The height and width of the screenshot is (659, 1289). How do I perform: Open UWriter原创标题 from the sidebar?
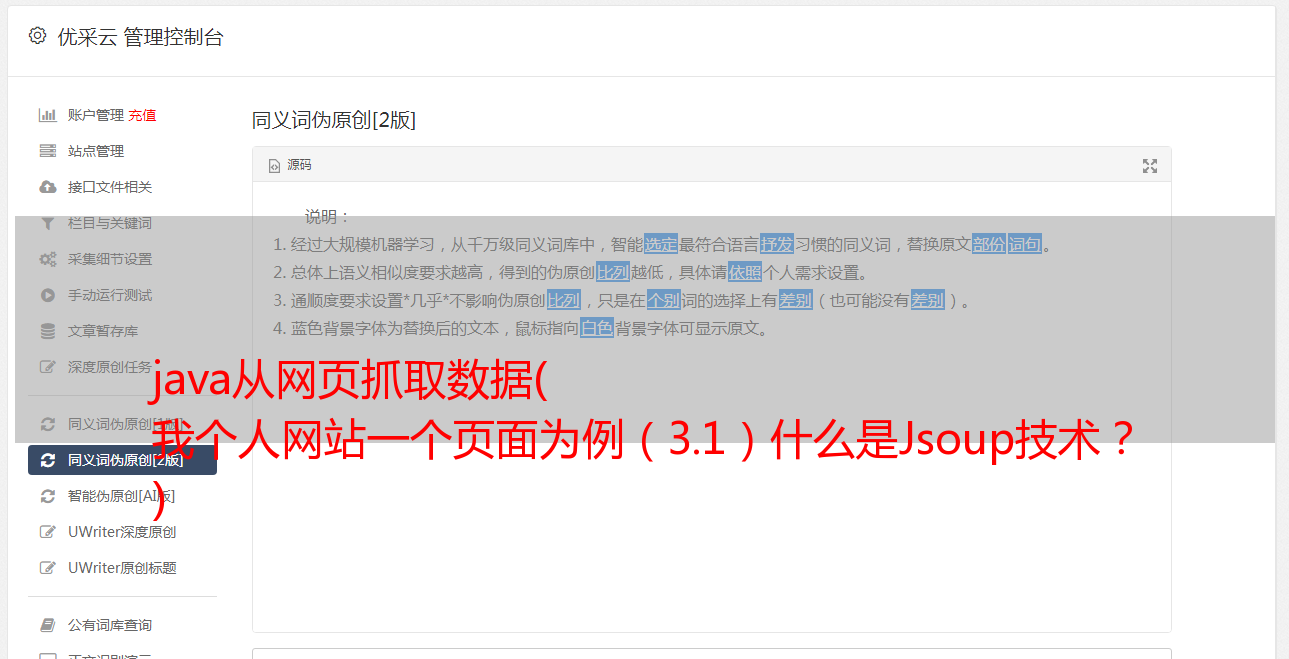122,568
